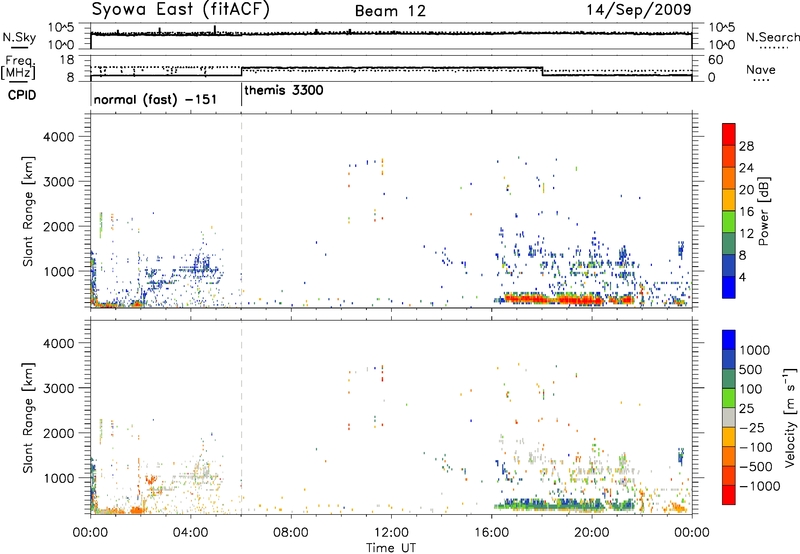Click the red top segment of Power colorbar
Image resolution: width=800 pixels, height=554 pixels.
click(729, 134)
